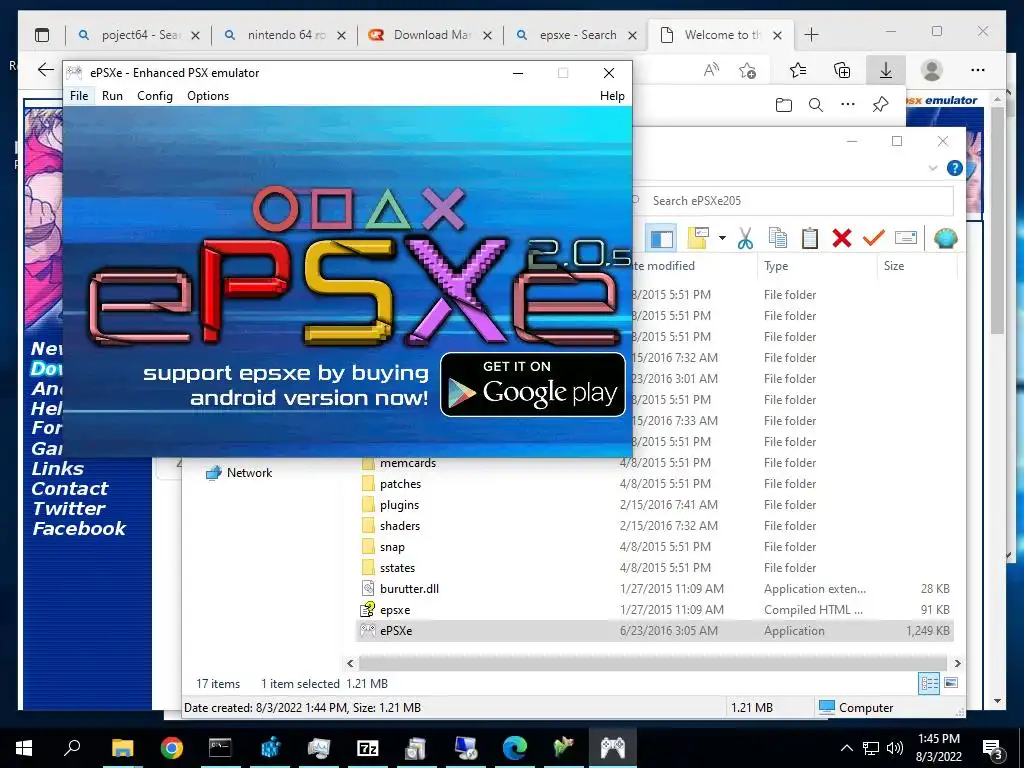Open a new Edge tab
Screen dimensions: 1024x768
[x=811, y=35]
